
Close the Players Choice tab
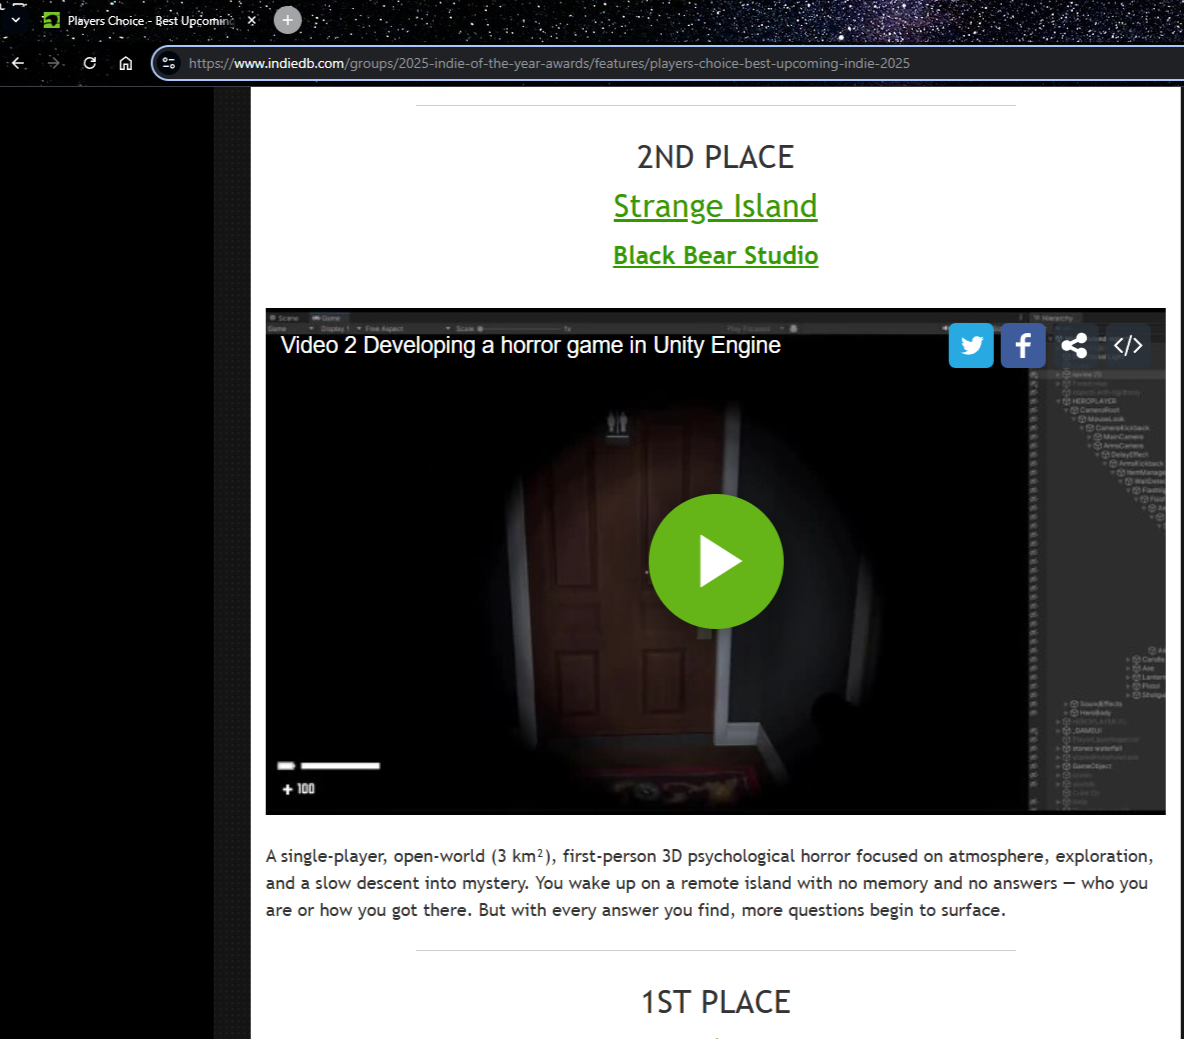click(252, 21)
